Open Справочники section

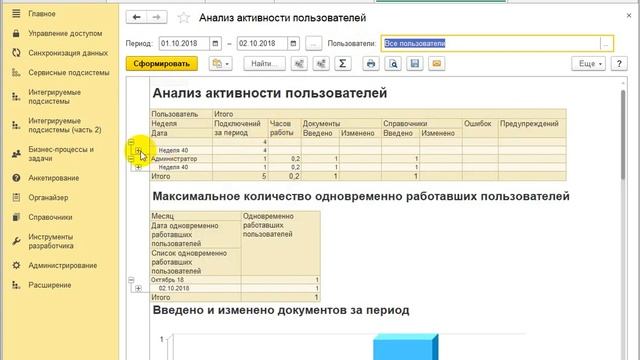[x=50, y=217]
